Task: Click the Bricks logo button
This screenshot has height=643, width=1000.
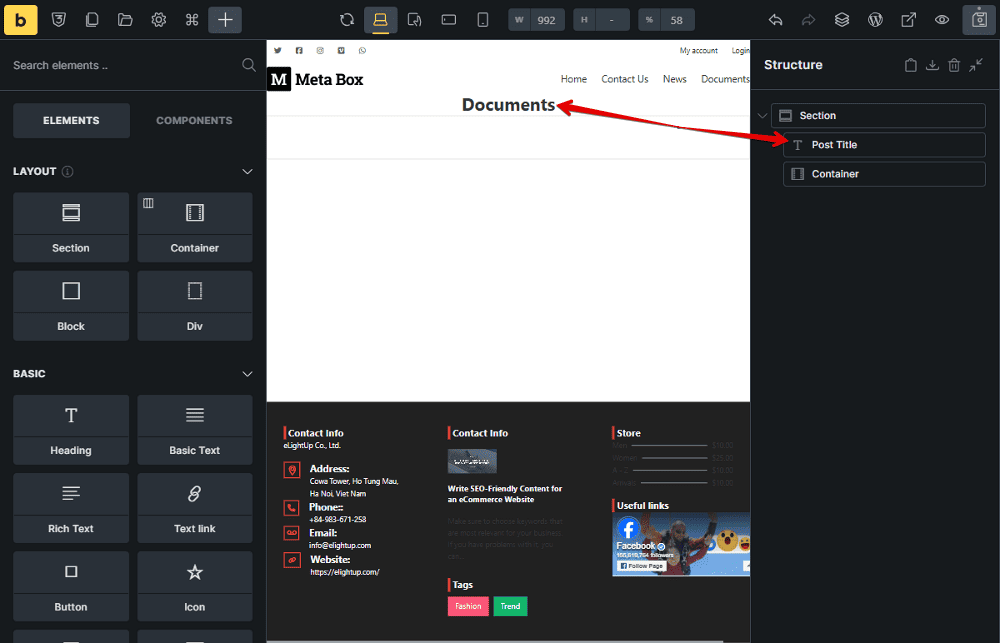Action: 21,19
